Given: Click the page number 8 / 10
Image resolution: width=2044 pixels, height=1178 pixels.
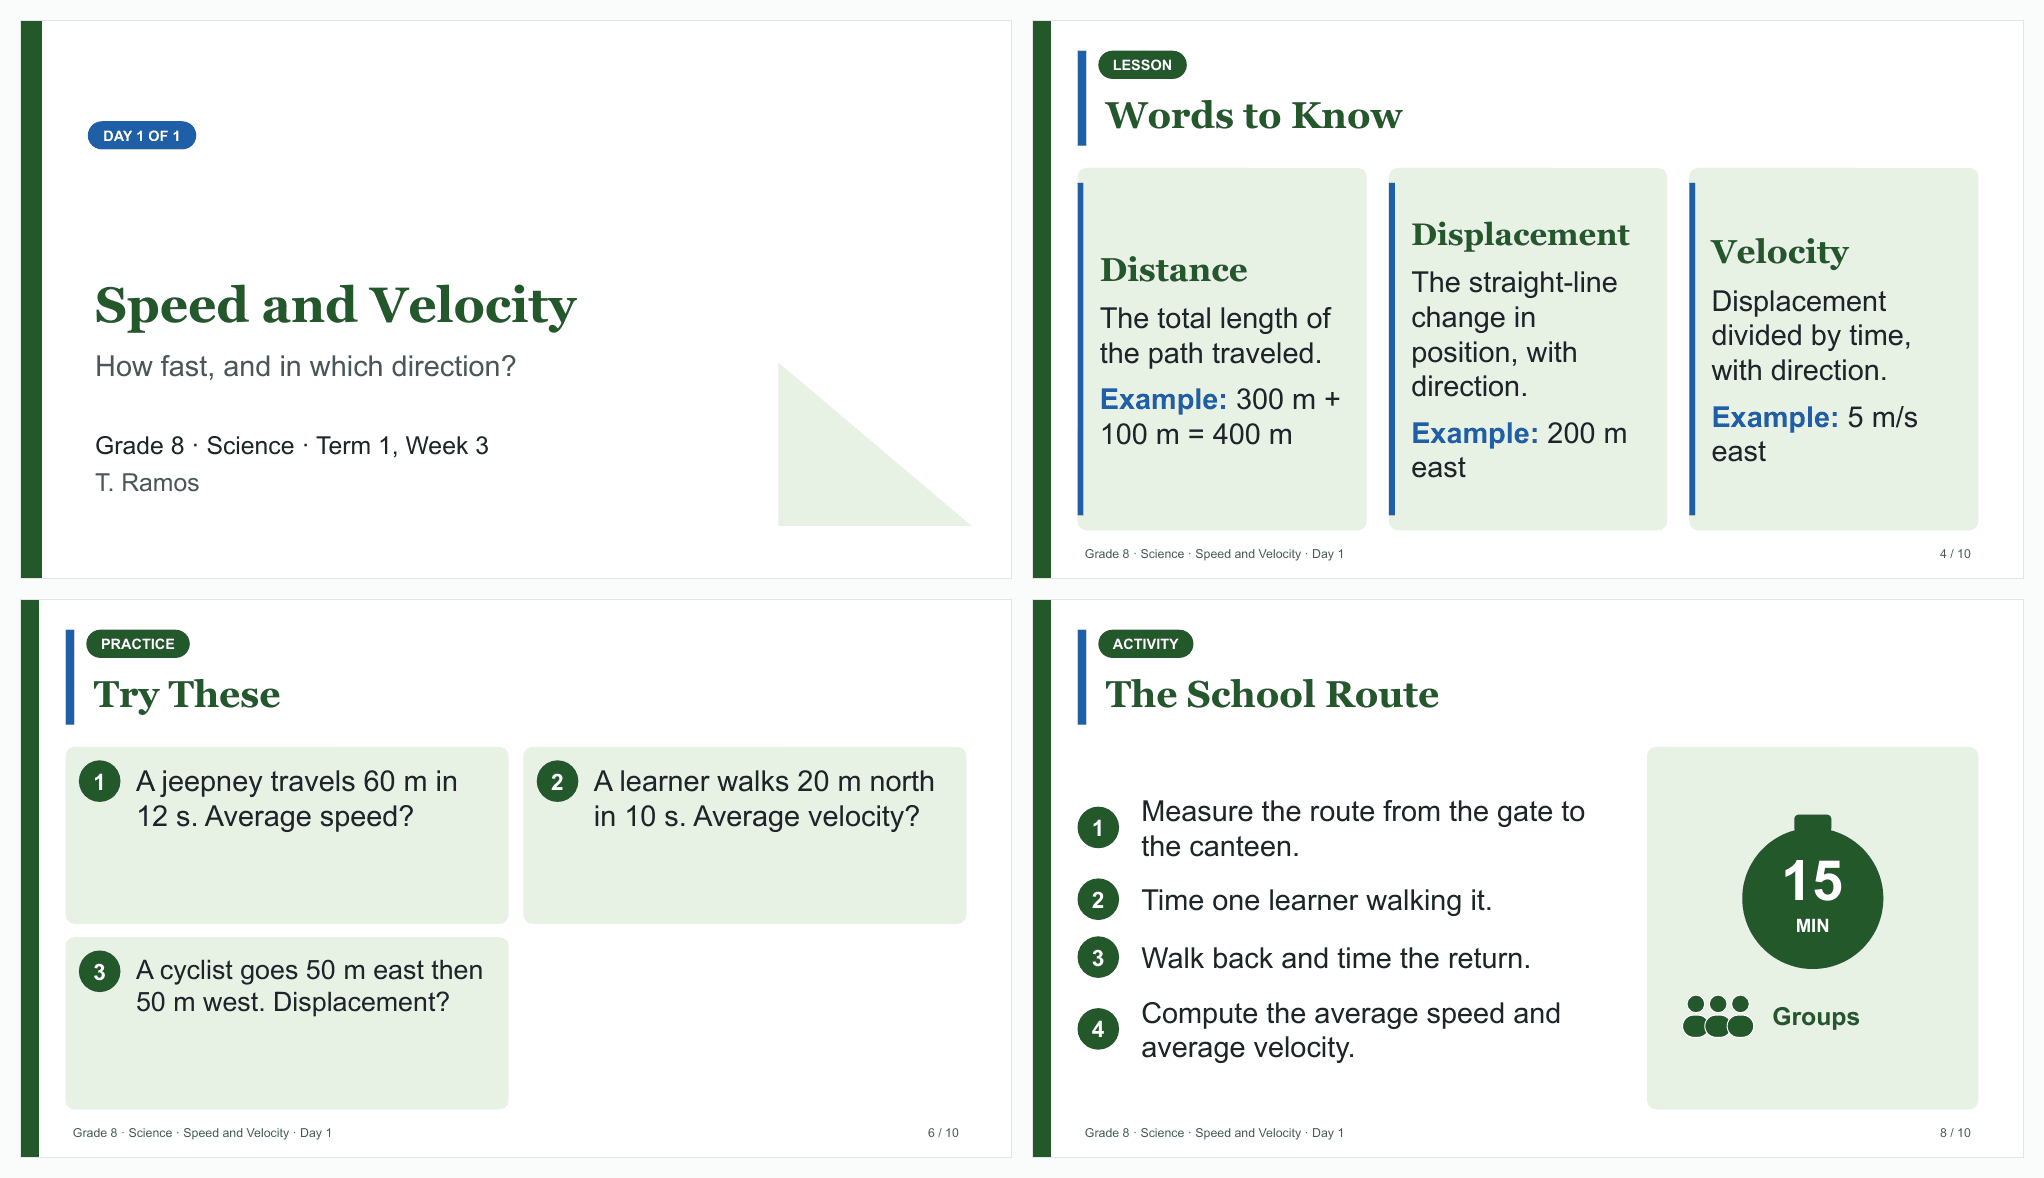Looking at the screenshot, I should tap(1955, 1133).
